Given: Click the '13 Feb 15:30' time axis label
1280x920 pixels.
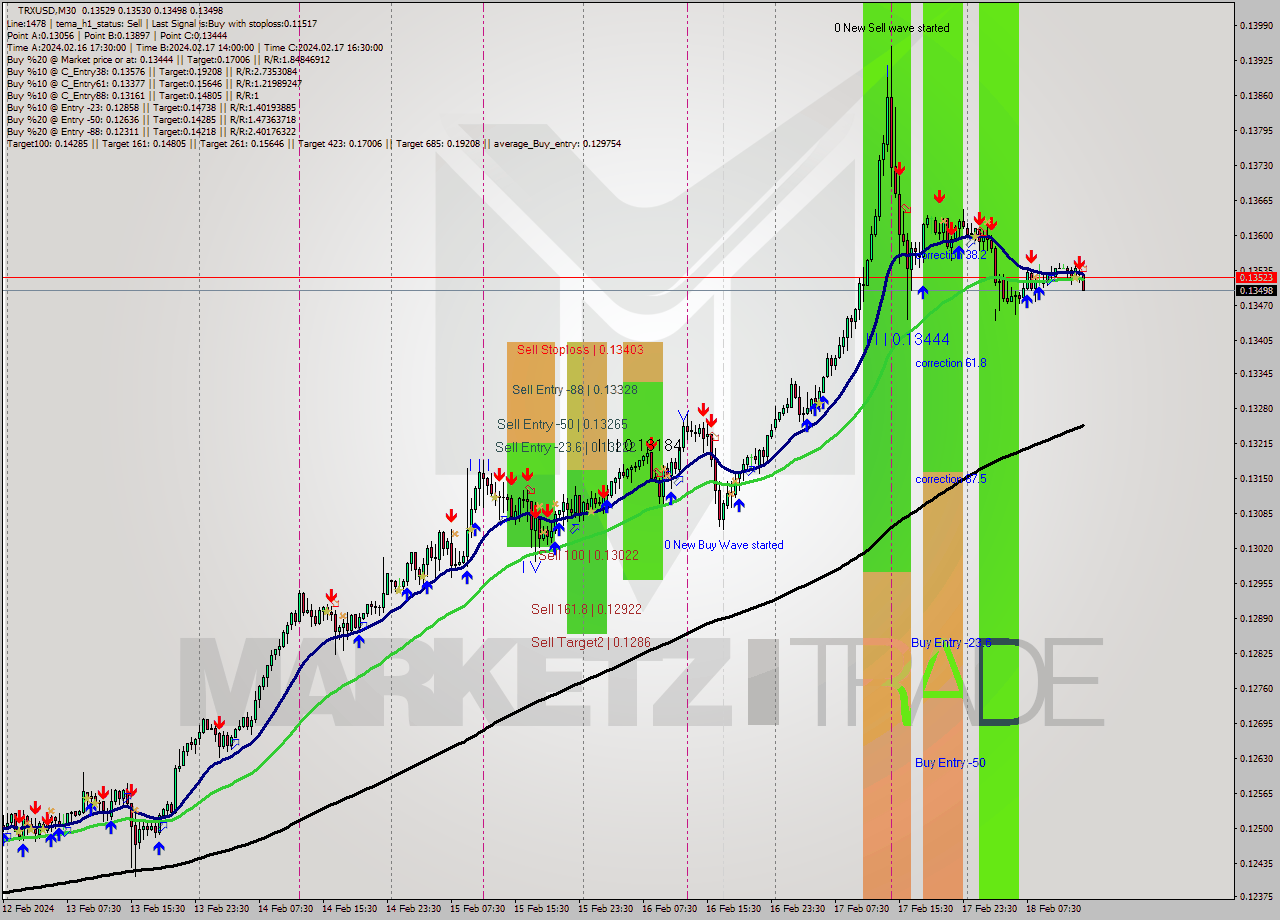Looking at the screenshot, I should (x=156, y=909).
